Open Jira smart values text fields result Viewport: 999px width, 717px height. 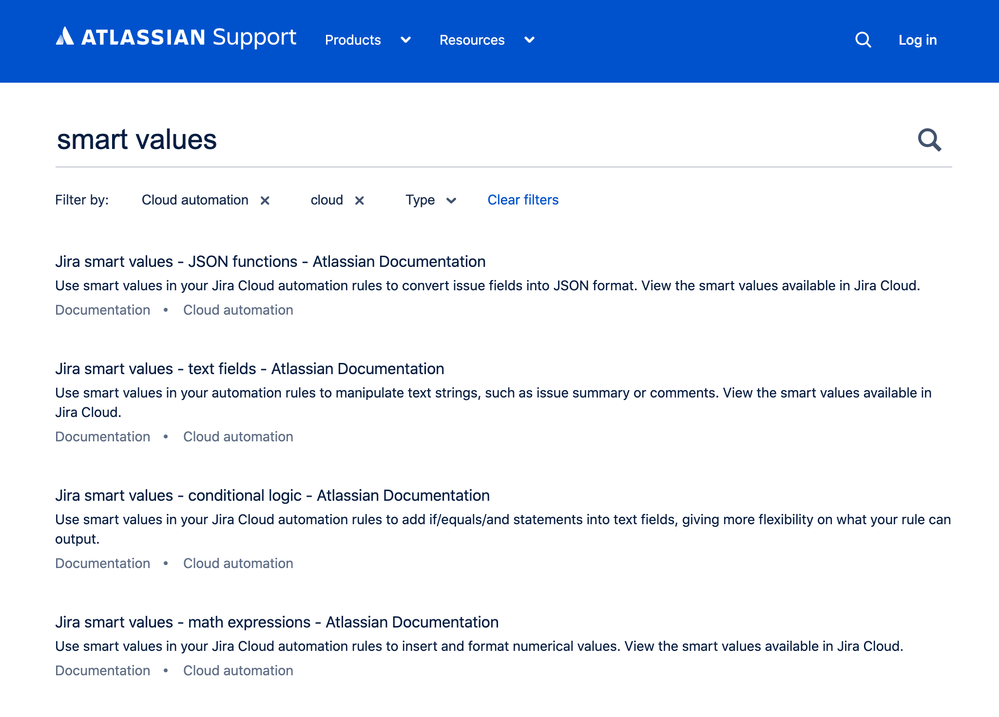[x=249, y=368]
